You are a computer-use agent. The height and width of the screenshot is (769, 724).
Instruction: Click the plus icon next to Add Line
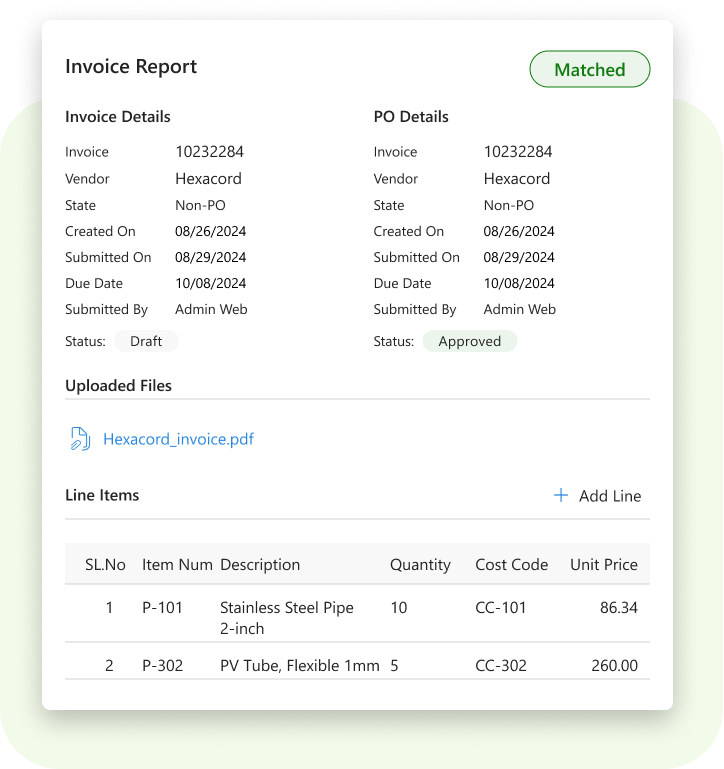561,496
